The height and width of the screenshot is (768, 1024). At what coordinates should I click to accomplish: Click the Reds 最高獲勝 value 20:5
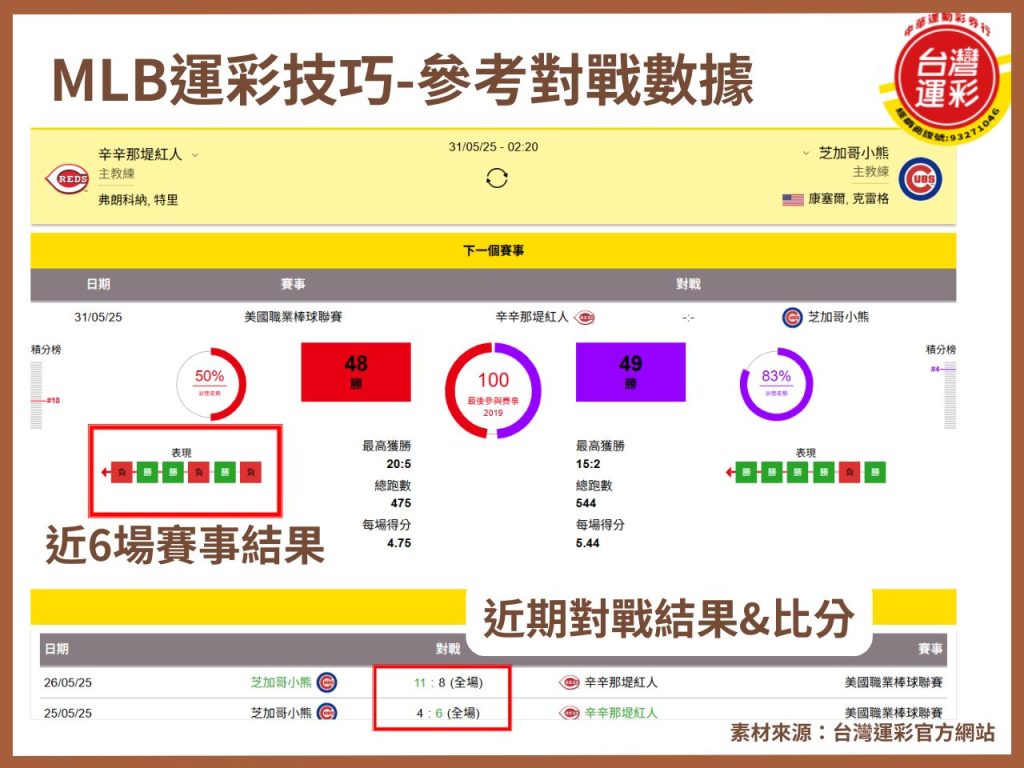[398, 464]
